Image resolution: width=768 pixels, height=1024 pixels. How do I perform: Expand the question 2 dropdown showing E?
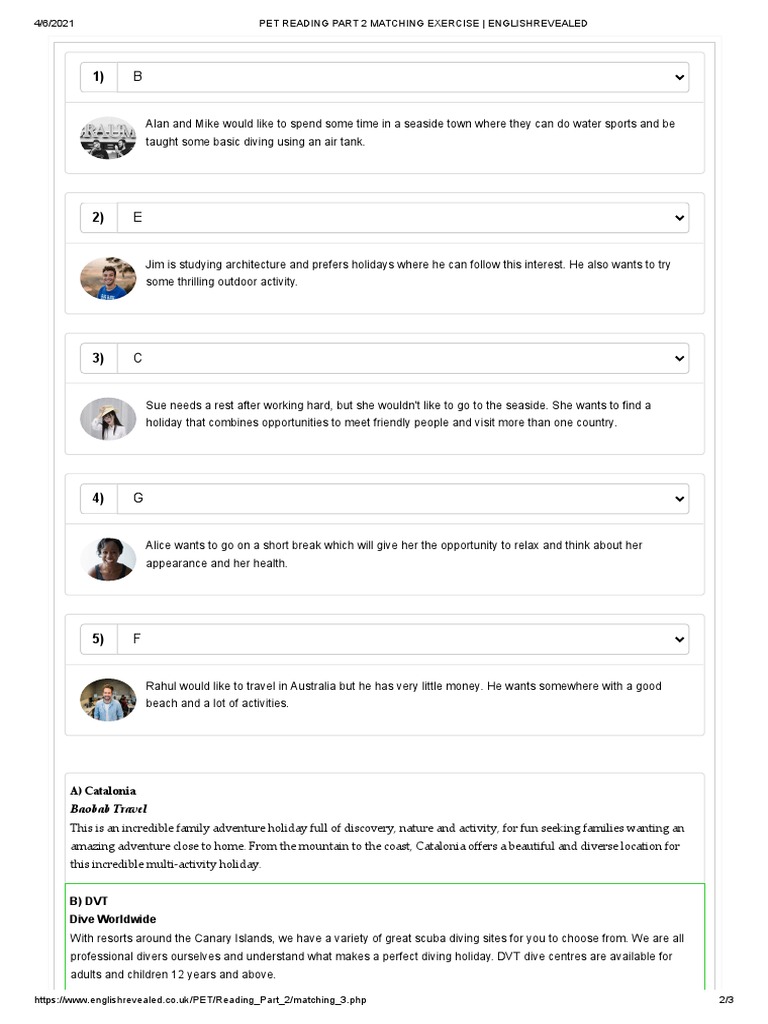(x=400, y=217)
